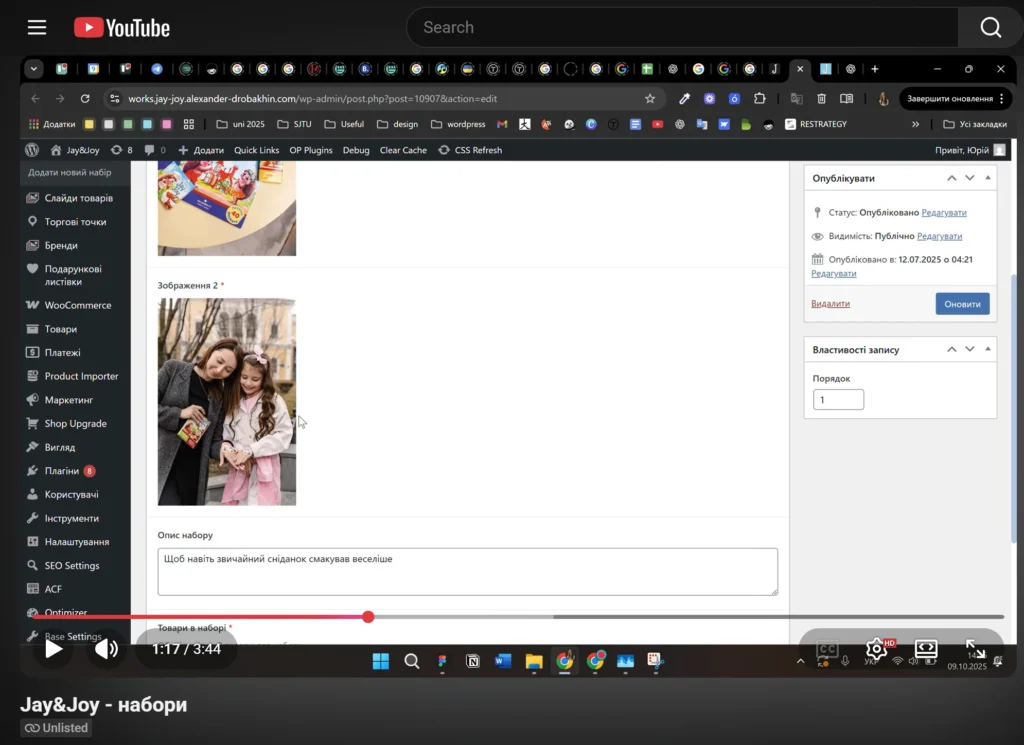The image size is (1024, 745).
Task: Select Clear Cache in the admin bar
Action: [403, 150]
